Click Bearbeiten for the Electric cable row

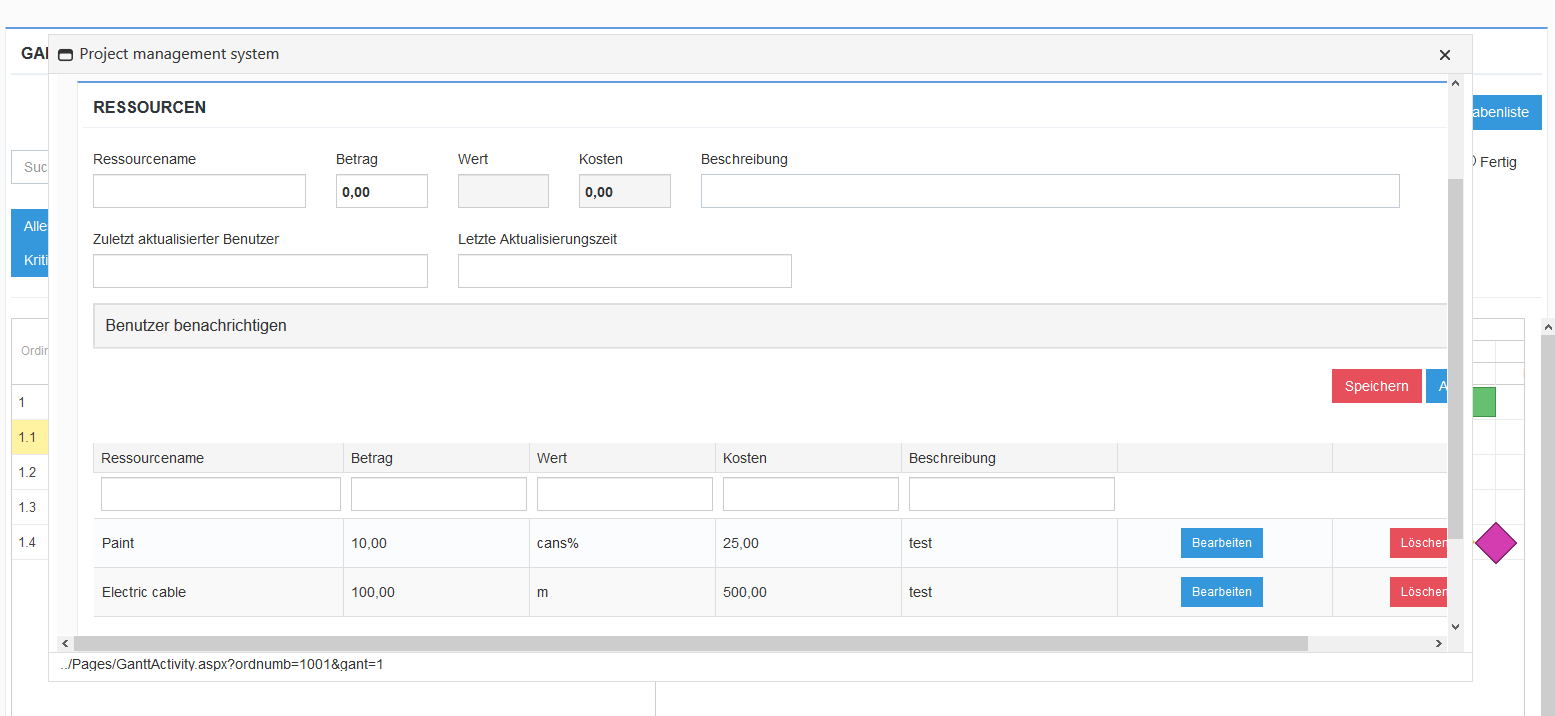tap(1222, 592)
